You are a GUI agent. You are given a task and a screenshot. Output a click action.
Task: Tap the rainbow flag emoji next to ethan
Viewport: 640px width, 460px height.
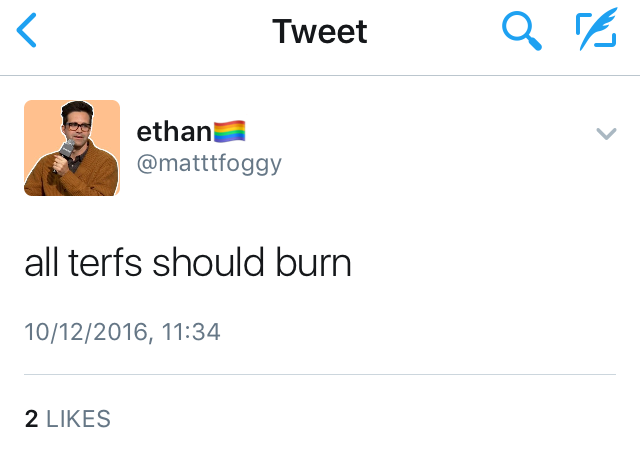tap(229, 131)
